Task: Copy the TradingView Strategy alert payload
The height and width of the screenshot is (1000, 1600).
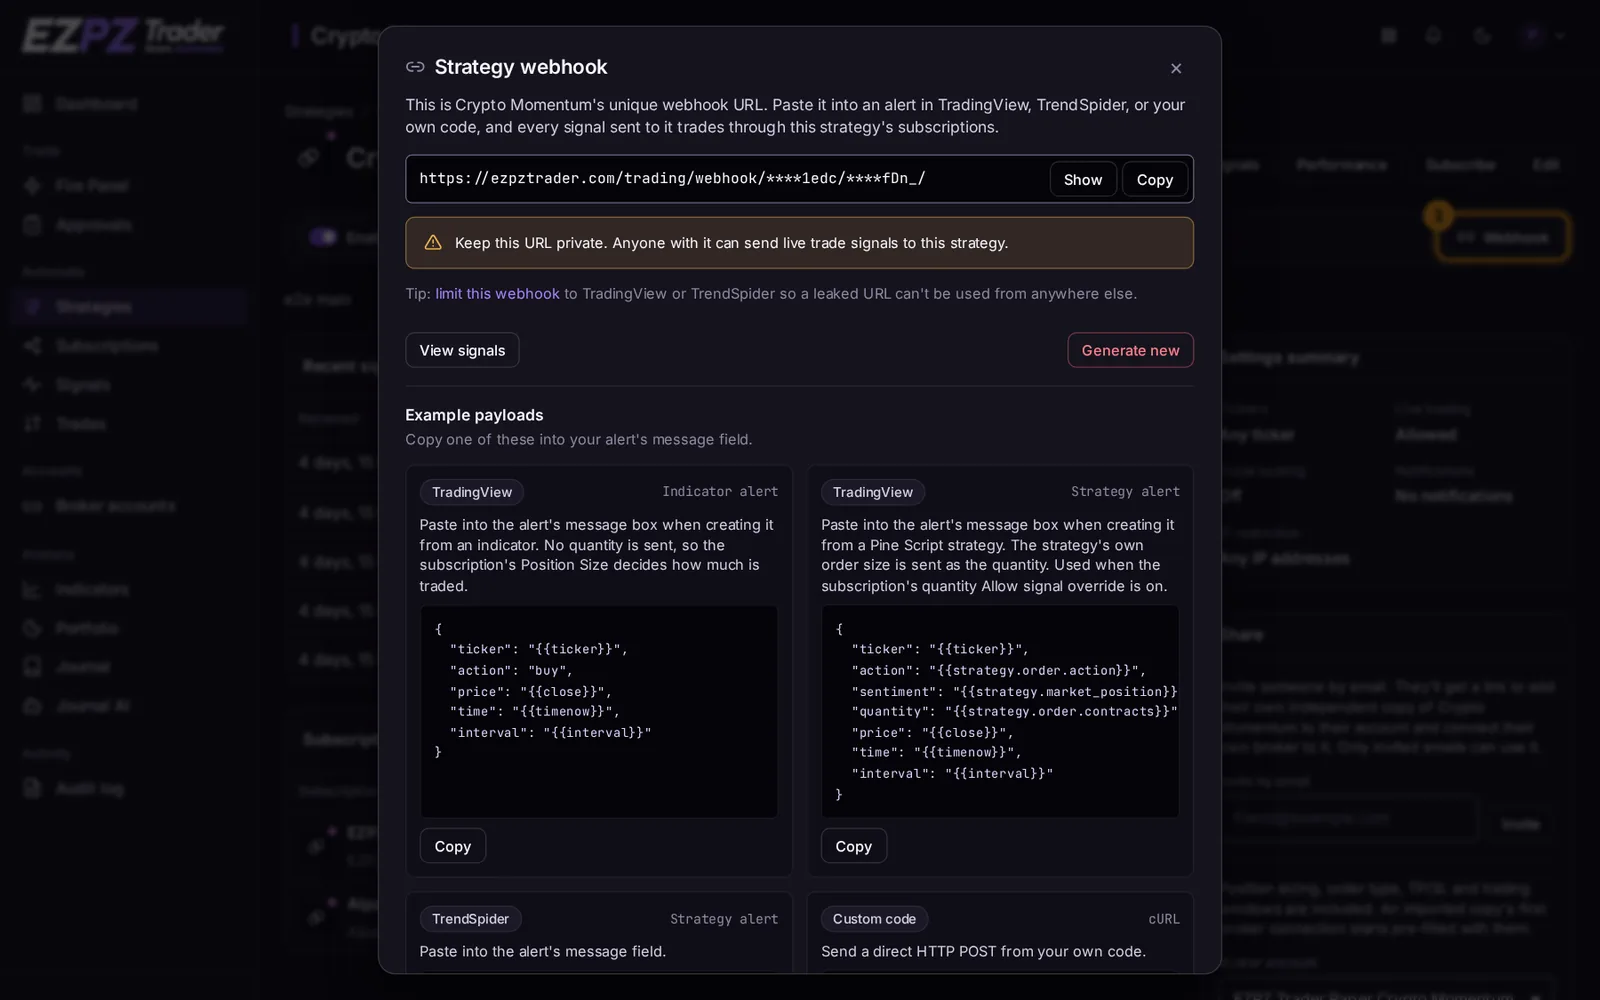Action: (854, 846)
